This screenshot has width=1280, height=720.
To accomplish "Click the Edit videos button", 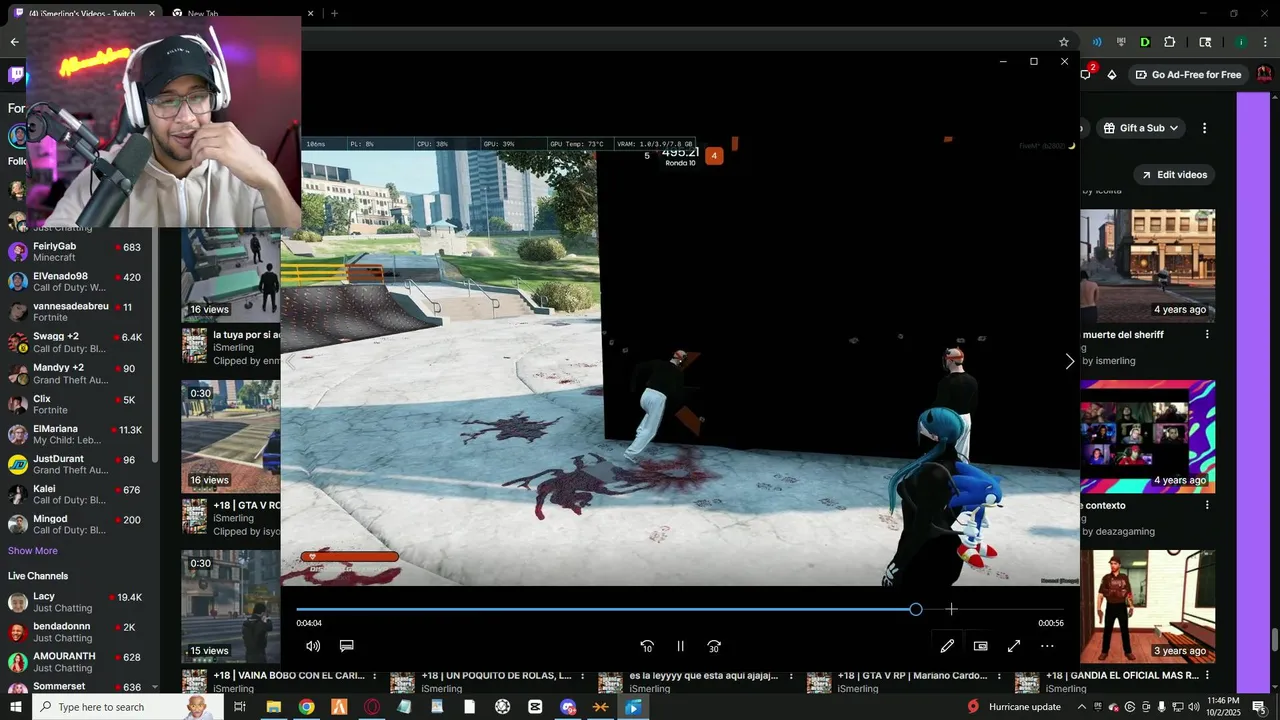I will (1174, 175).
